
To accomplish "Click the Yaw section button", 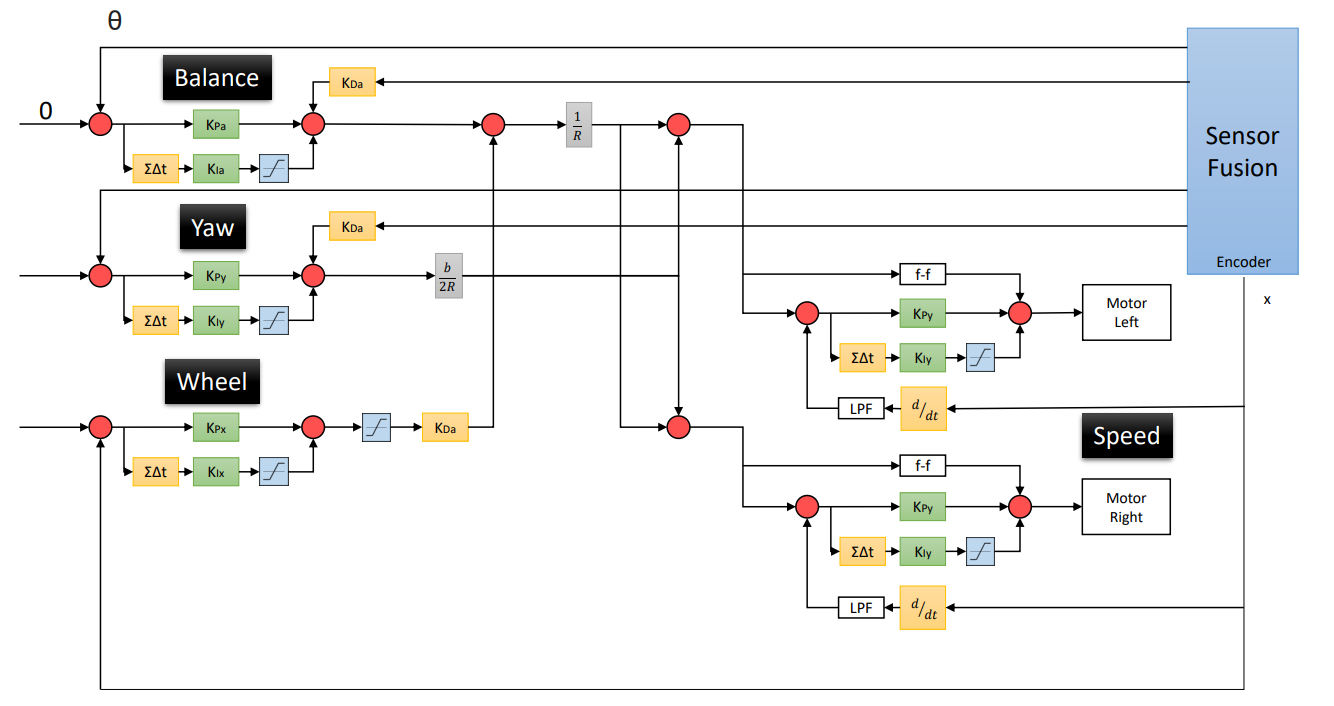I will pyautogui.click(x=212, y=227).
